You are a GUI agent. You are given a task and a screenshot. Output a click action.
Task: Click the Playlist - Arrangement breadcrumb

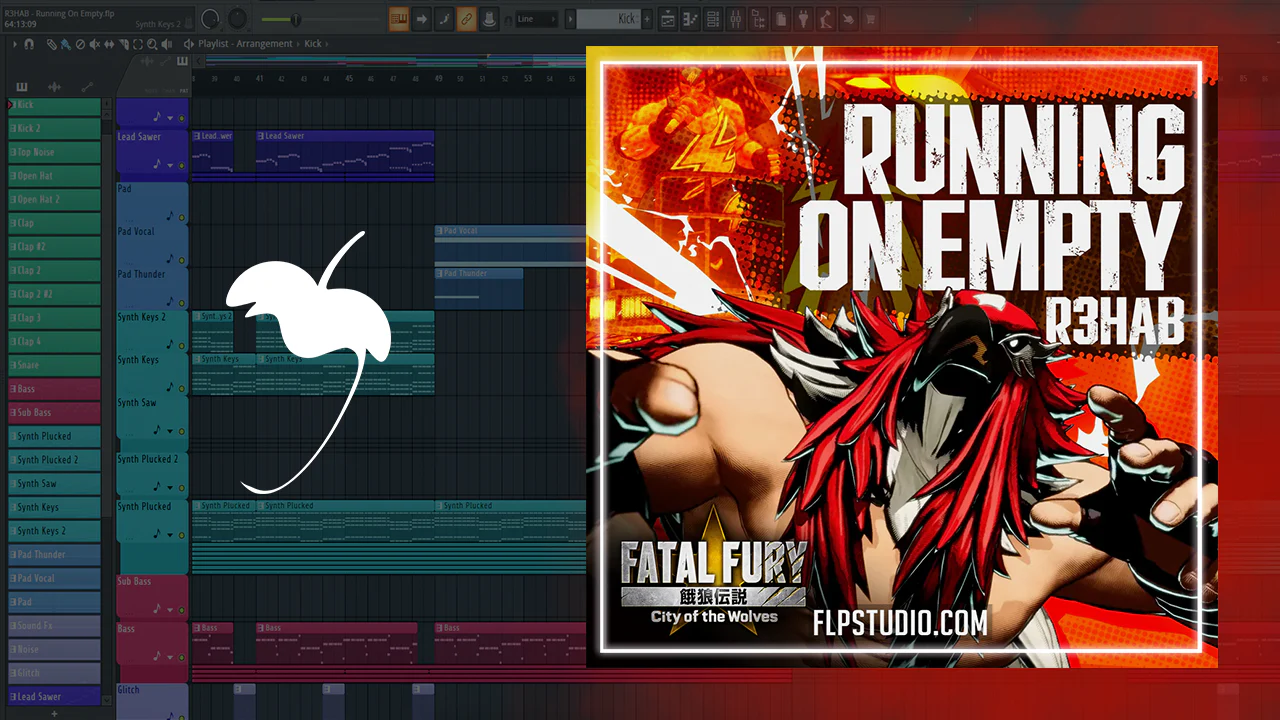click(245, 44)
